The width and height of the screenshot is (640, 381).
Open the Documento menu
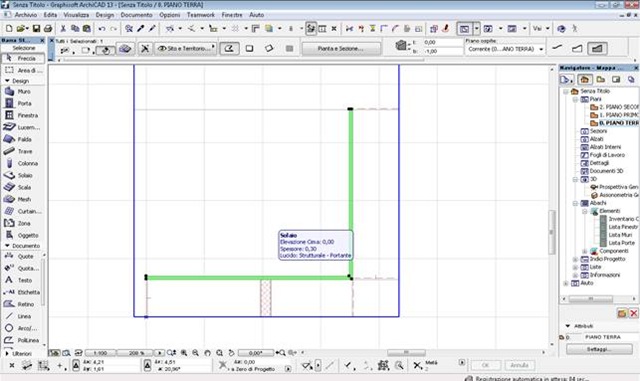click(136, 15)
